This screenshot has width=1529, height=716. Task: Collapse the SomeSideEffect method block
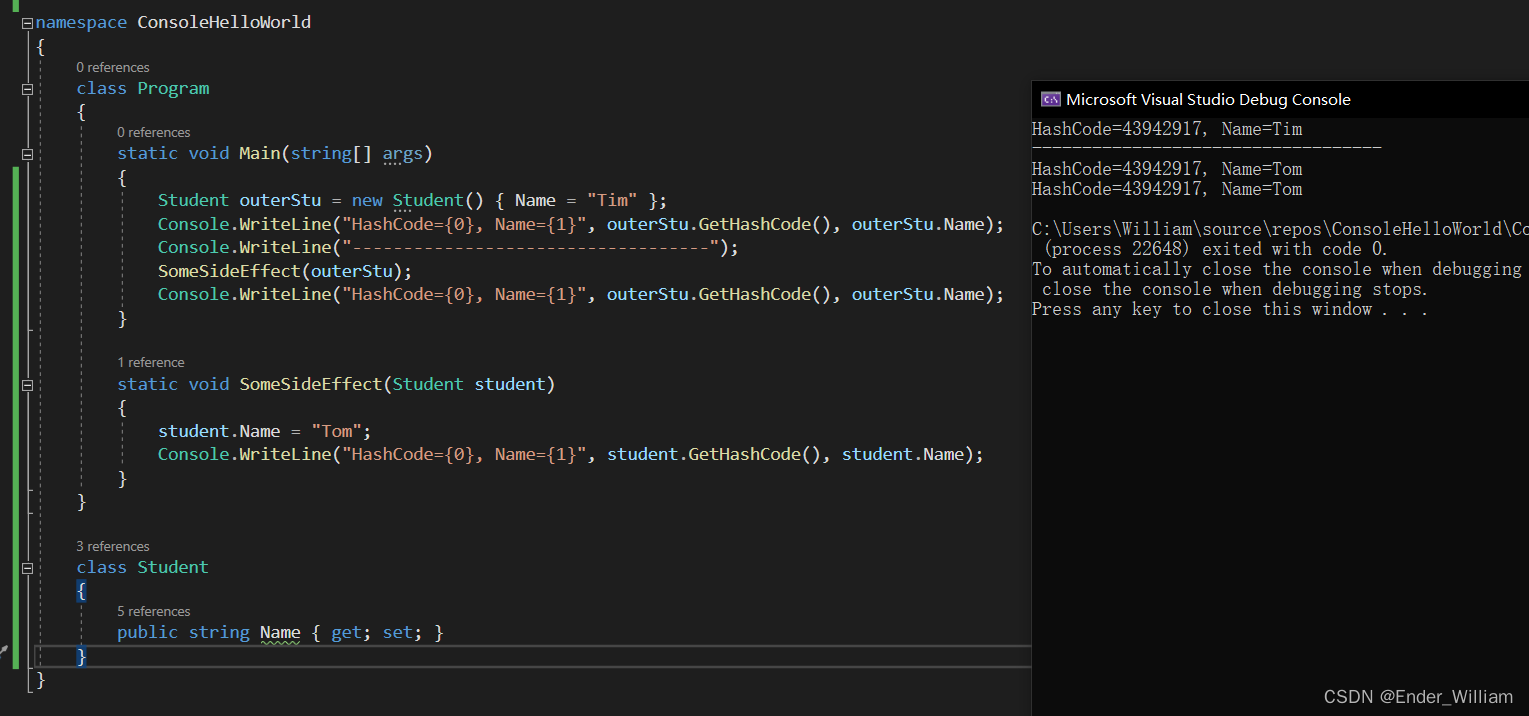[27, 385]
